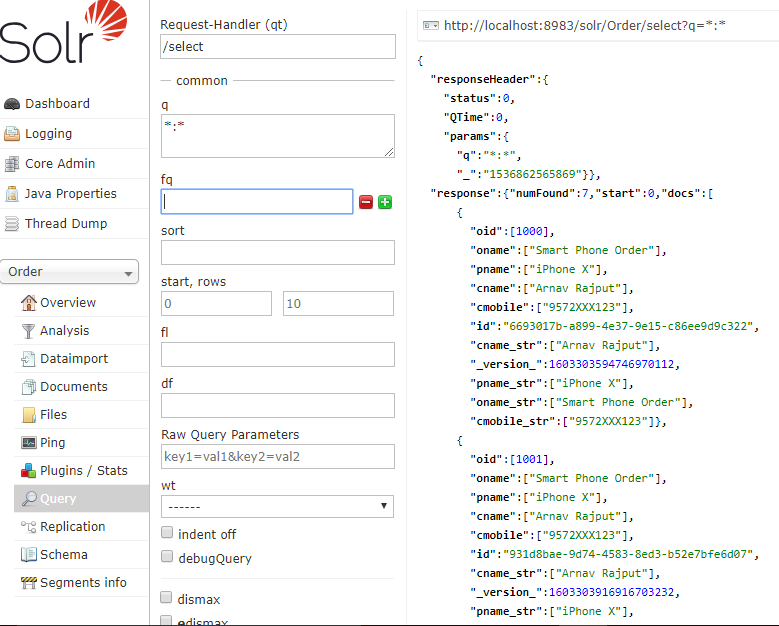The height and width of the screenshot is (626, 779).
Task: Expand the wt response format dropdown
Action: coord(277,507)
